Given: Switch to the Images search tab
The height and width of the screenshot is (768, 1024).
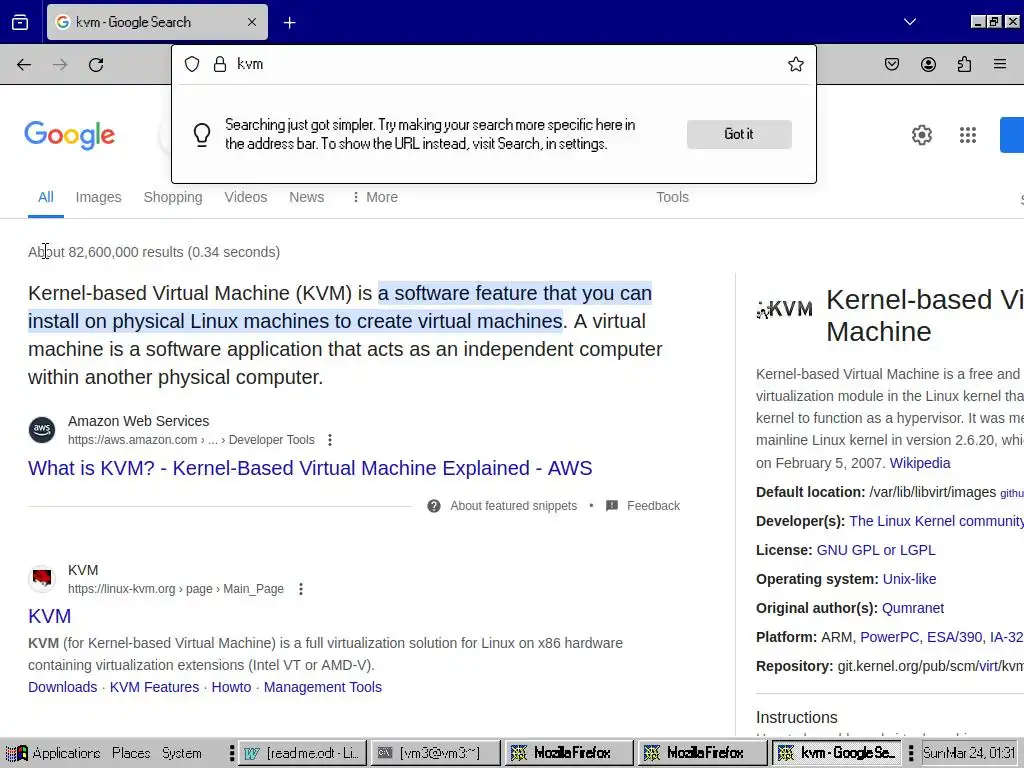Looking at the screenshot, I should pyautogui.click(x=99, y=197).
